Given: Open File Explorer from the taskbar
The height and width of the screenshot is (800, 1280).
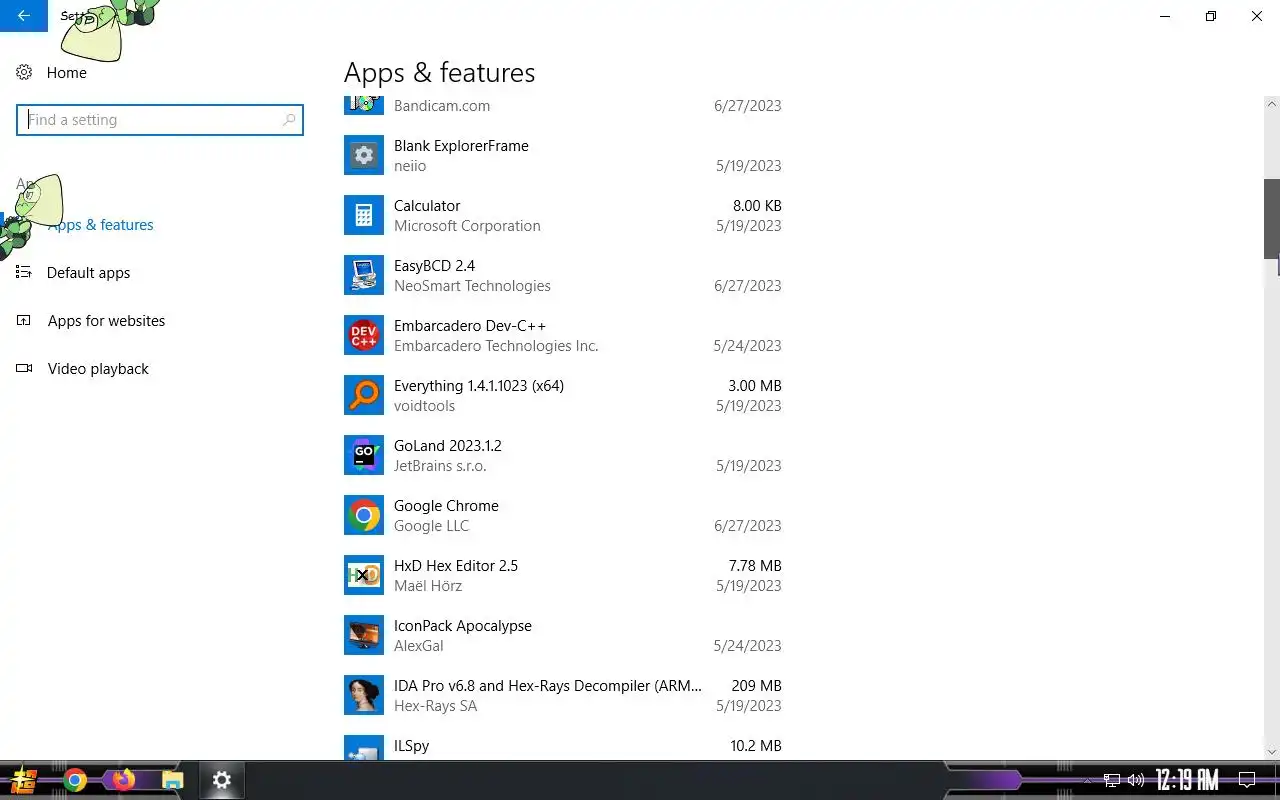Looking at the screenshot, I should coord(173,780).
